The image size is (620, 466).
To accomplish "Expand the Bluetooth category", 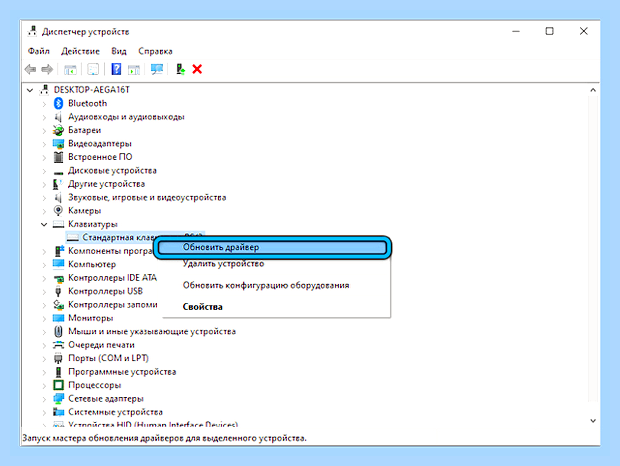I will coord(44,104).
